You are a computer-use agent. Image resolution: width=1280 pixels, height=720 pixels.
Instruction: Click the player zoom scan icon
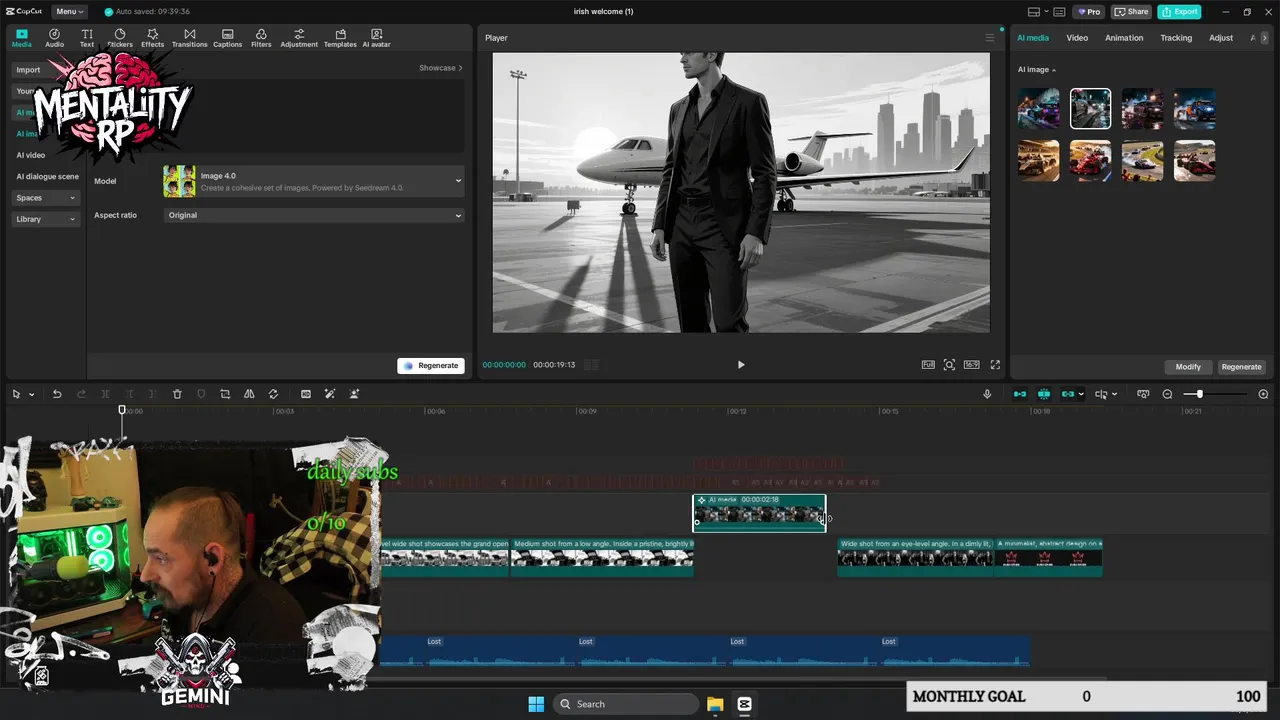949,365
